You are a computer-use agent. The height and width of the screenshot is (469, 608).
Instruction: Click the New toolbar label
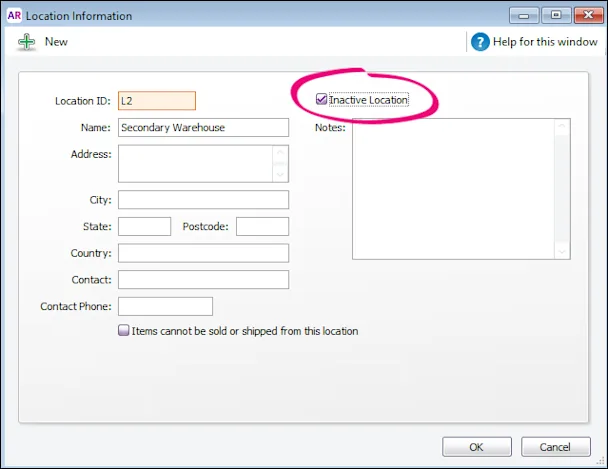(x=56, y=42)
